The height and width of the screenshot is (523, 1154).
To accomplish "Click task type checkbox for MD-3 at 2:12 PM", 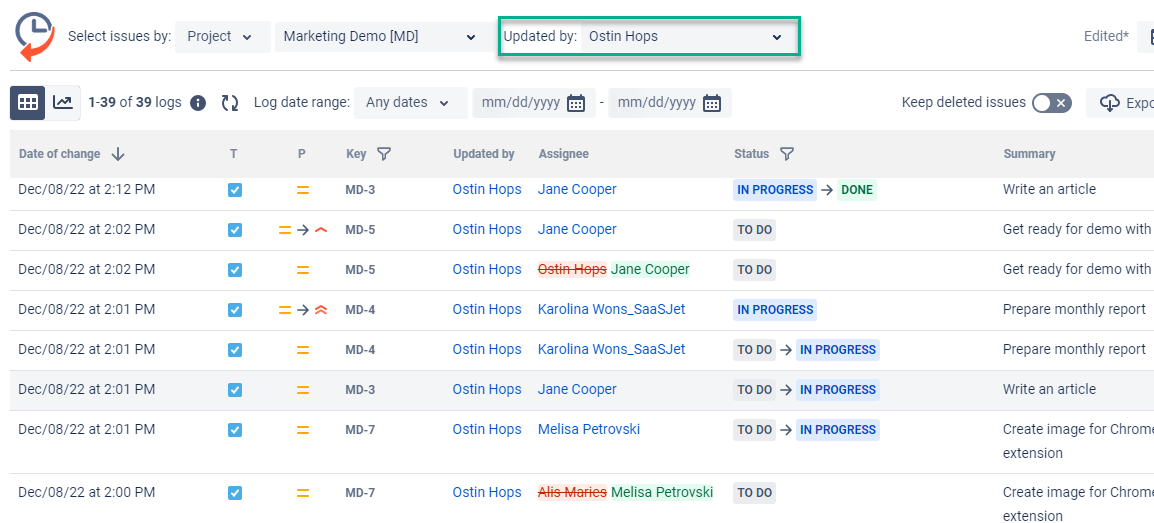I will tap(235, 190).
